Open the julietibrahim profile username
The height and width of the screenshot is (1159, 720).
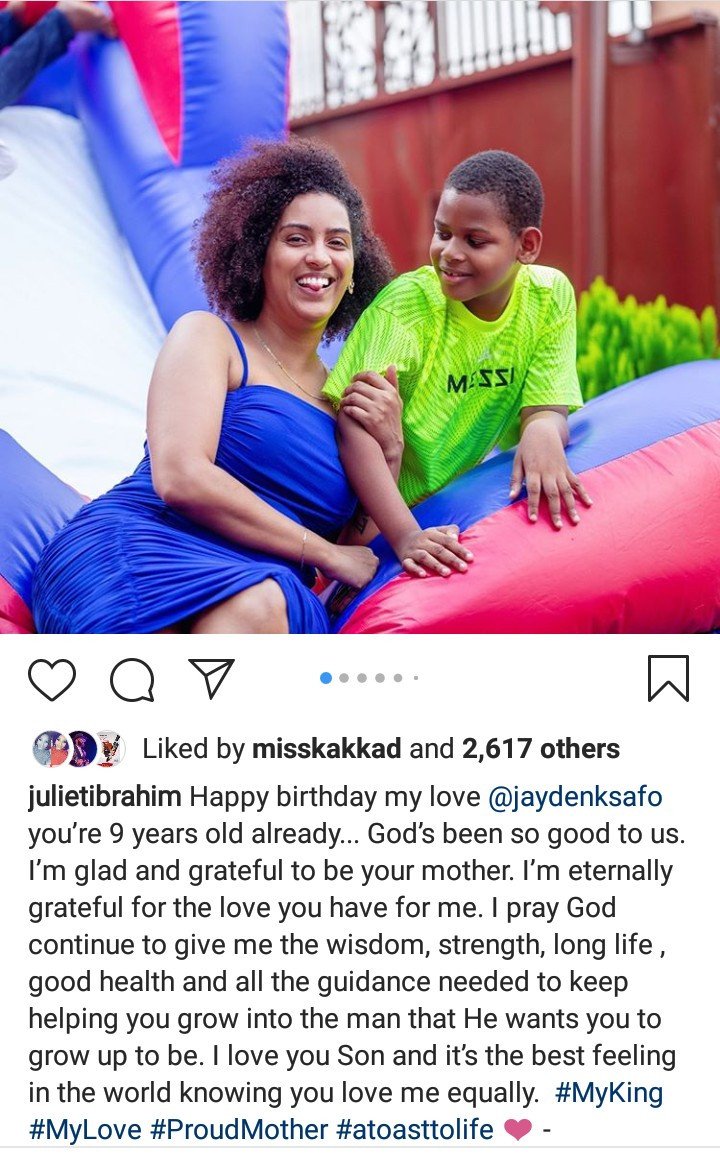pos(105,797)
